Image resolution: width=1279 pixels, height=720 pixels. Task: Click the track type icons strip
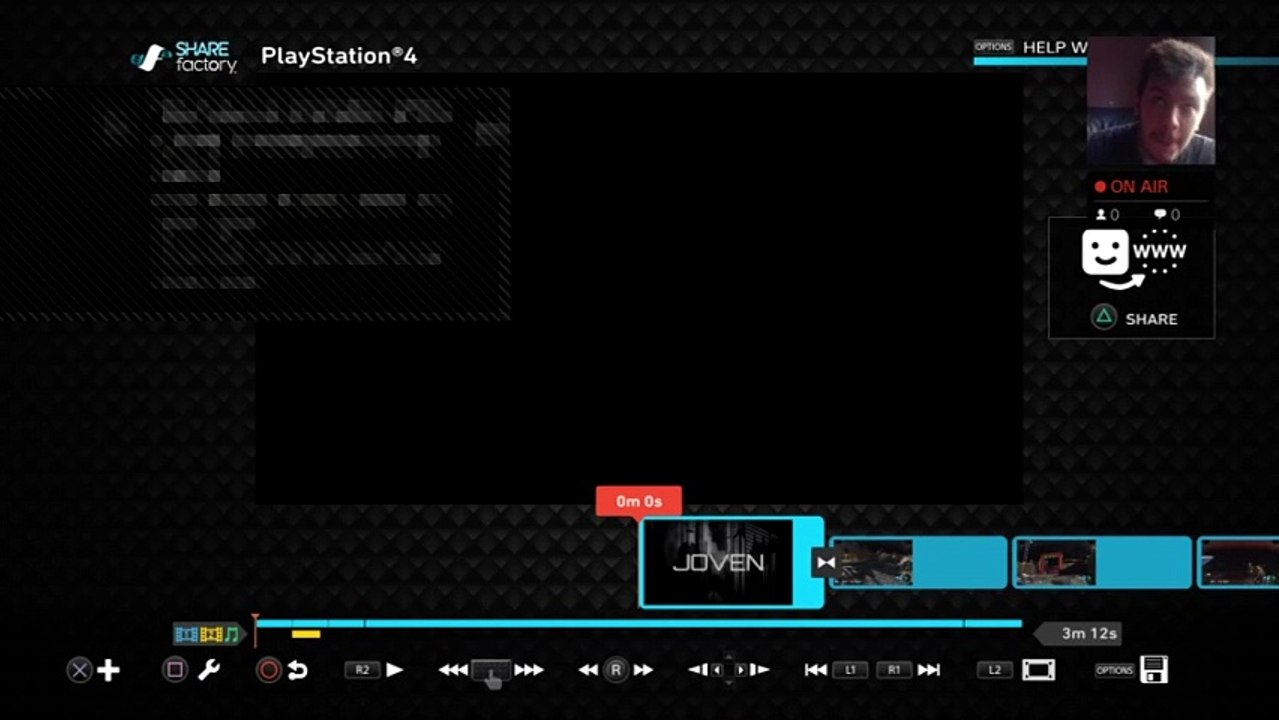[209, 634]
